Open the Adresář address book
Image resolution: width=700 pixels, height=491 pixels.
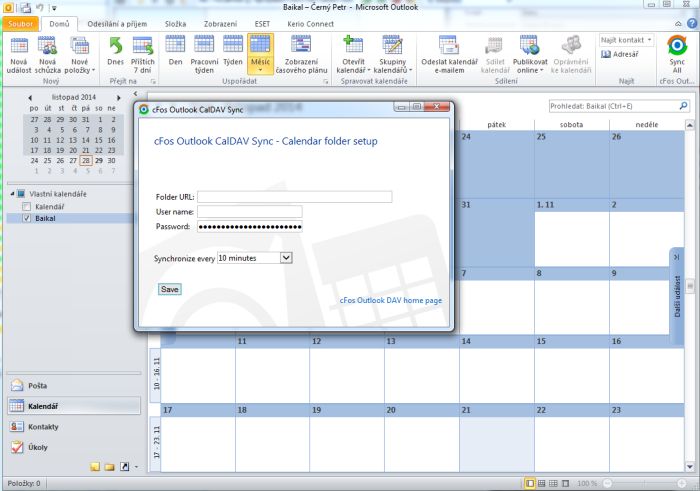click(x=620, y=54)
